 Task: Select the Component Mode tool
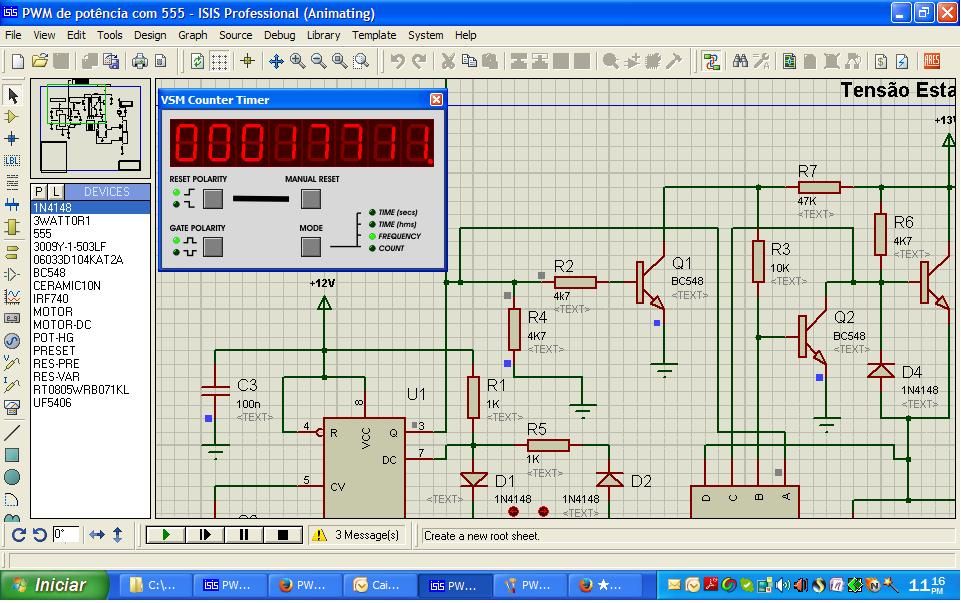click(x=12, y=116)
